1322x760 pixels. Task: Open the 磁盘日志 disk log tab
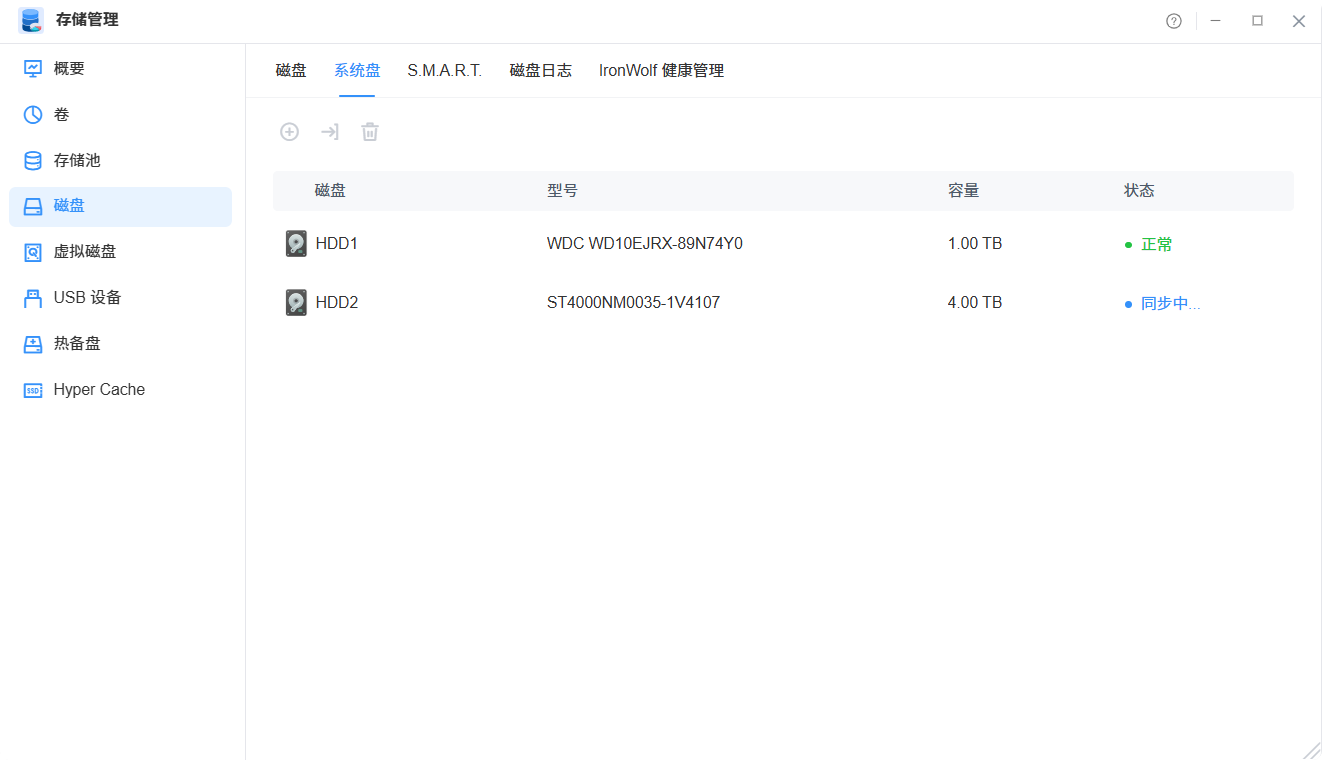pos(540,70)
